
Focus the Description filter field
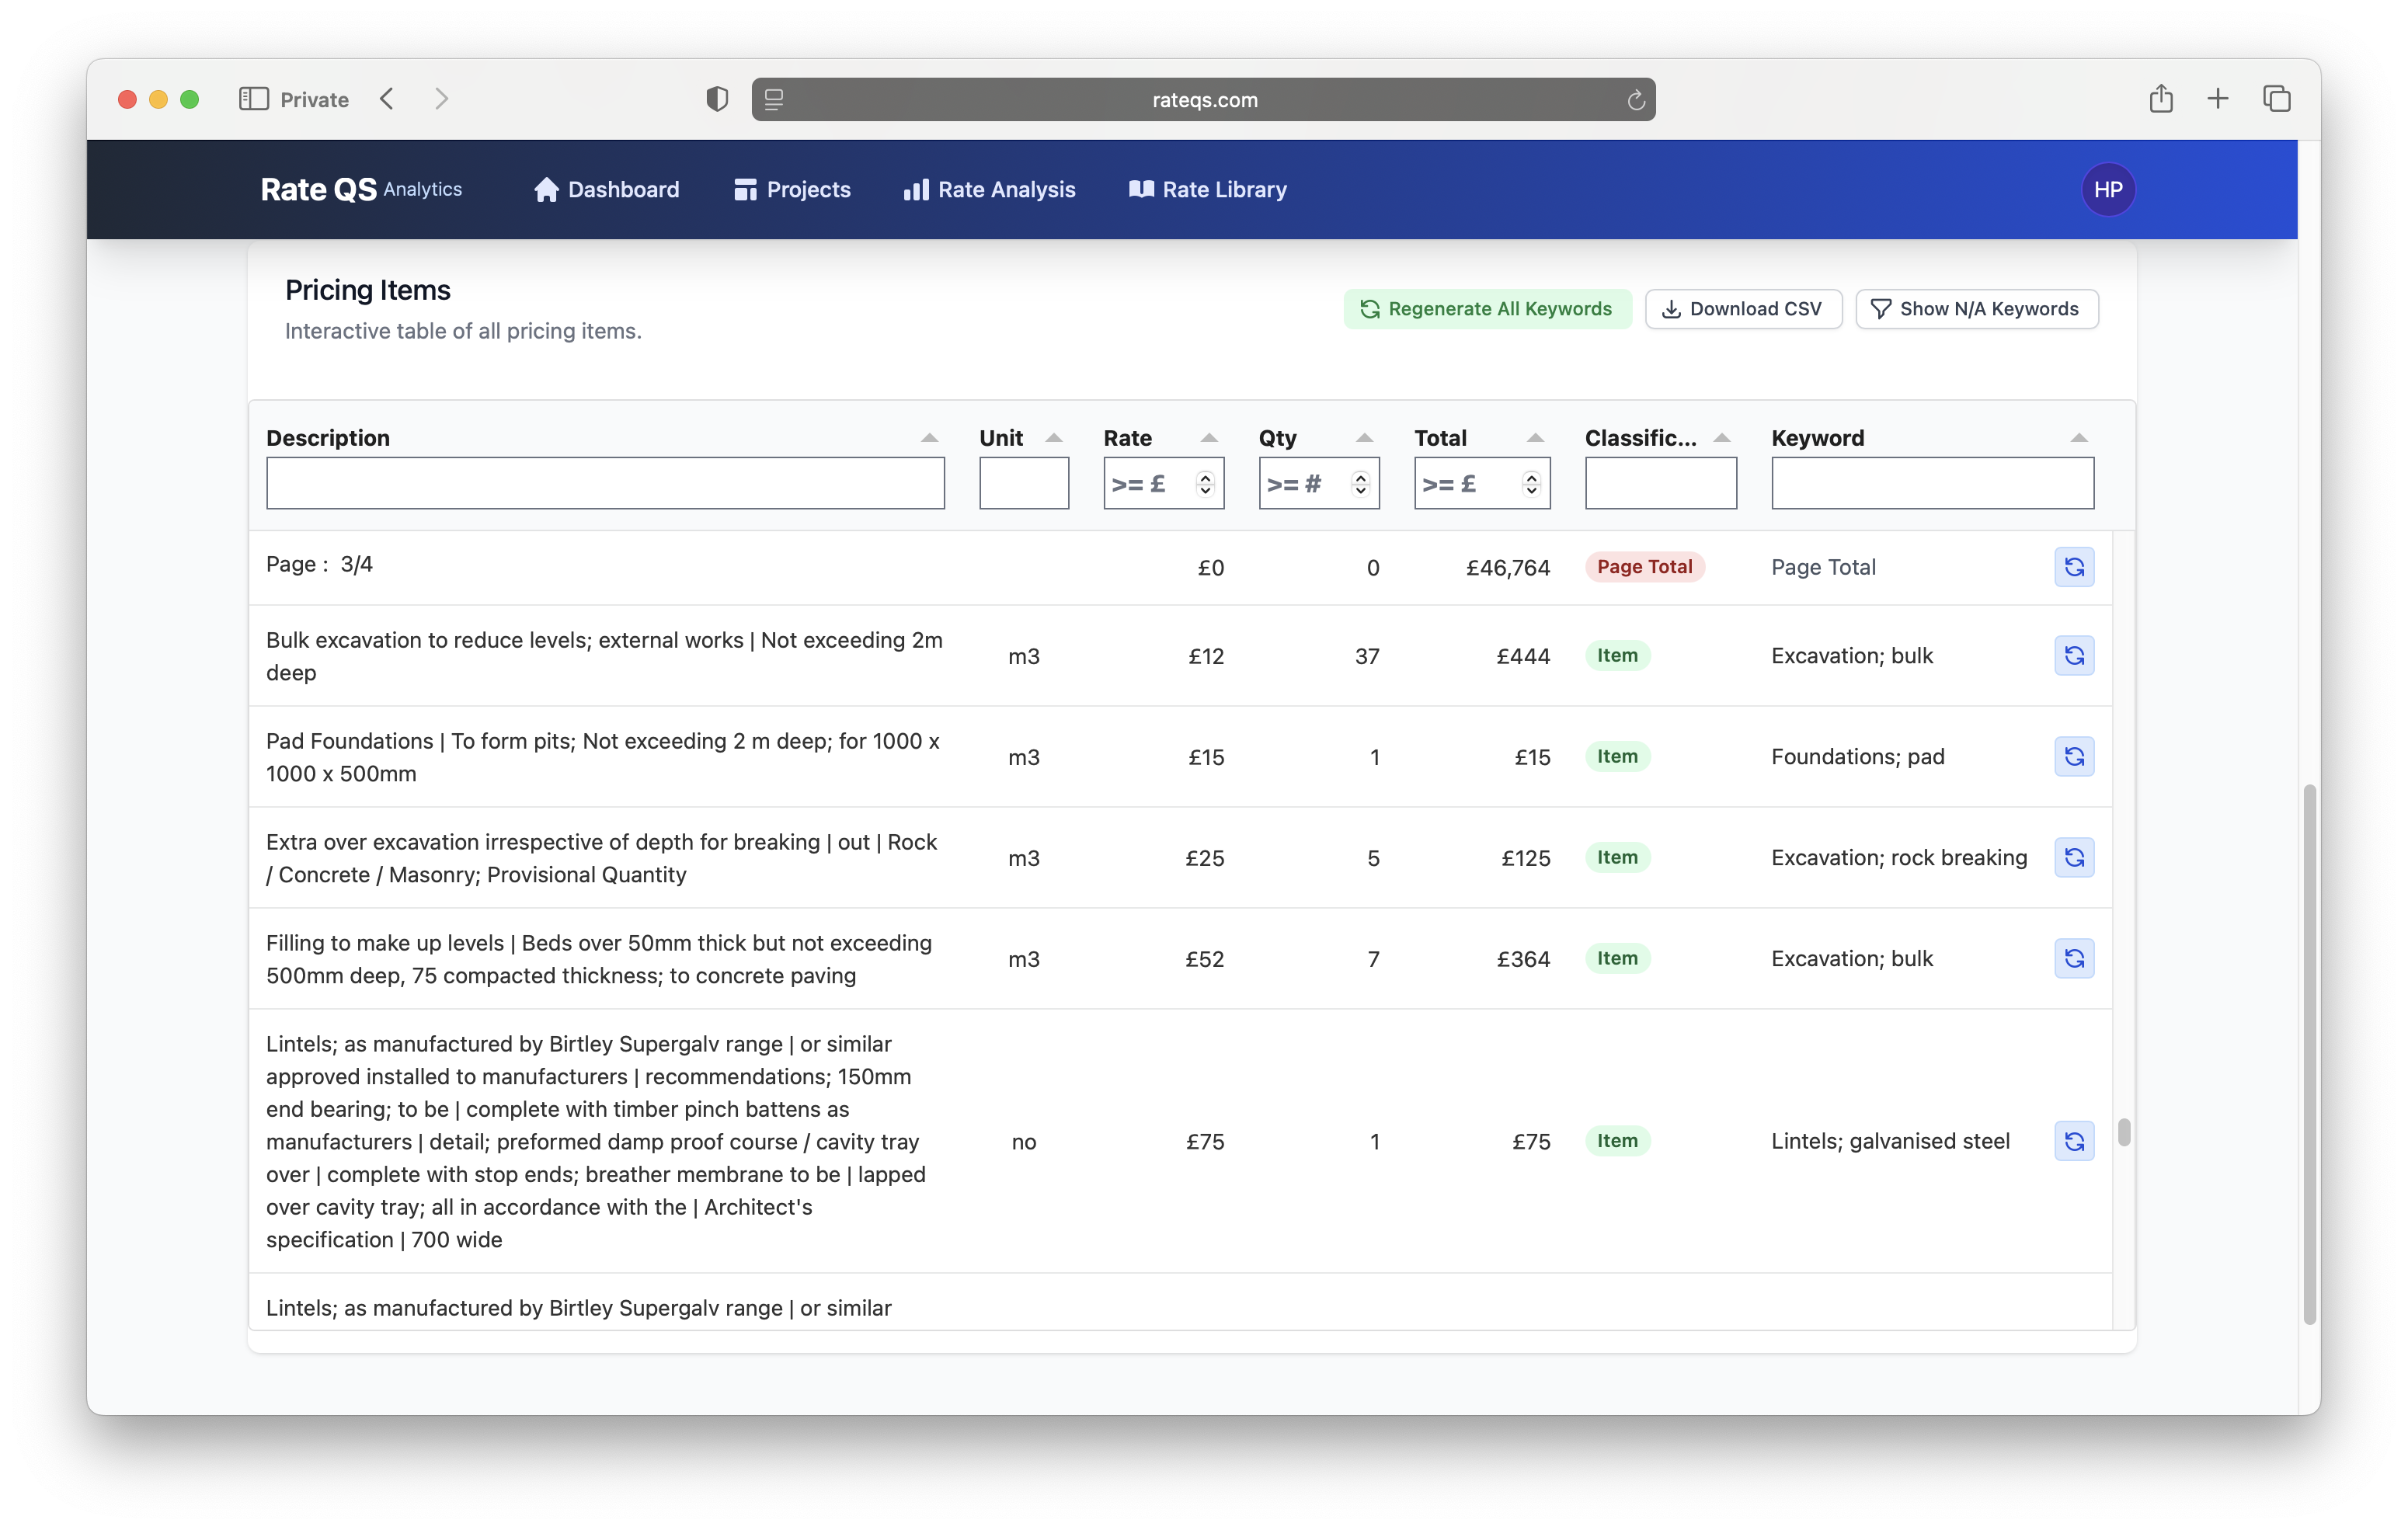click(605, 483)
